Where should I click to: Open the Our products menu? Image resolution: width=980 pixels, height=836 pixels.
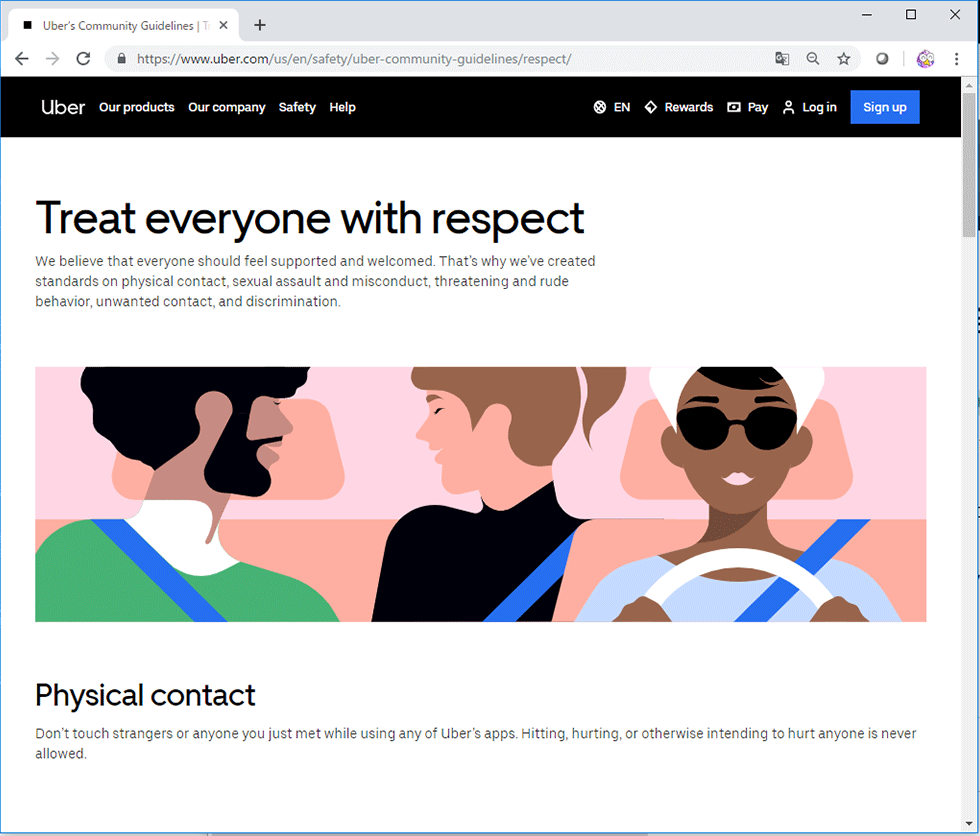coord(137,107)
